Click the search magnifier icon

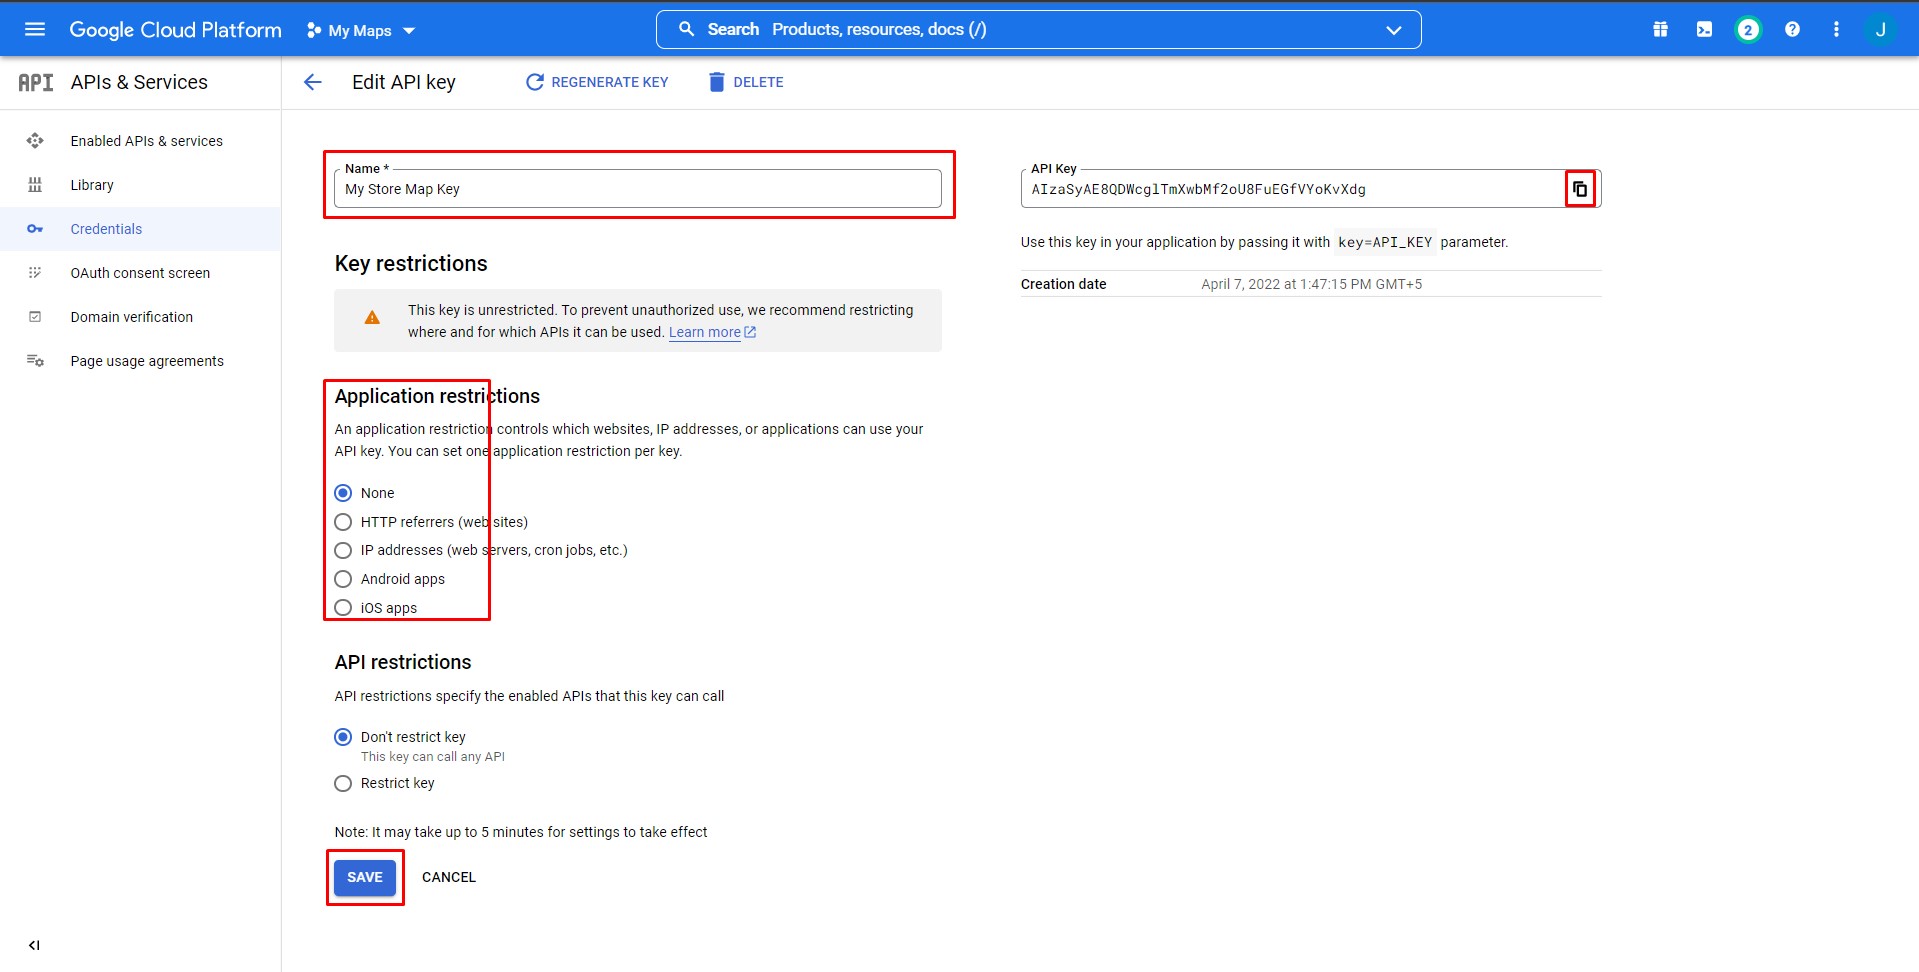(686, 29)
